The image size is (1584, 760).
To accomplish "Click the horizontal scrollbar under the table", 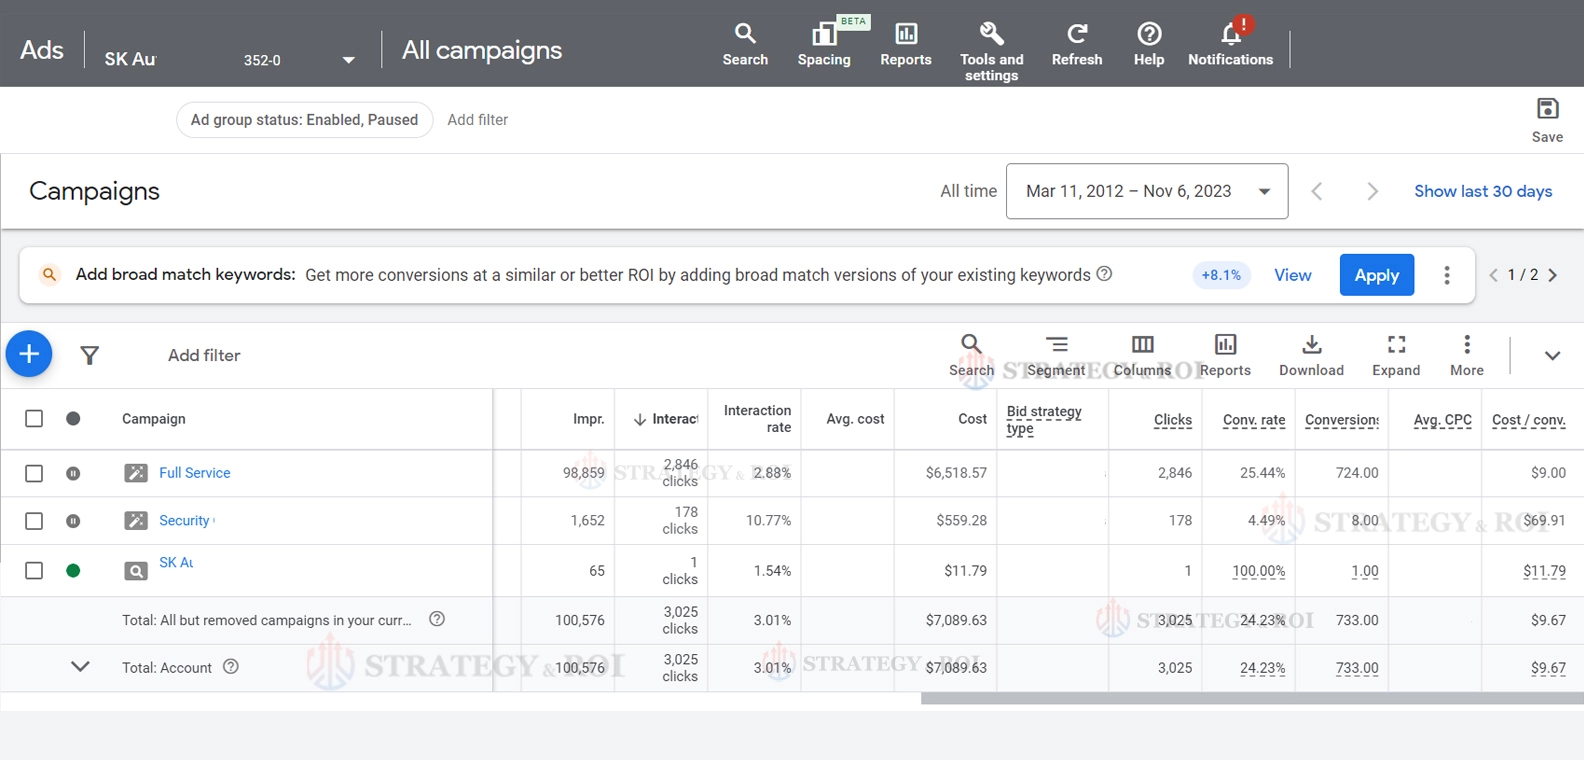I will (x=1250, y=699).
